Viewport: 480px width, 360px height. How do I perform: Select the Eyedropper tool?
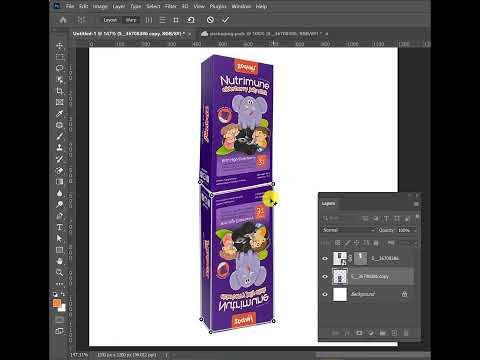60,114
